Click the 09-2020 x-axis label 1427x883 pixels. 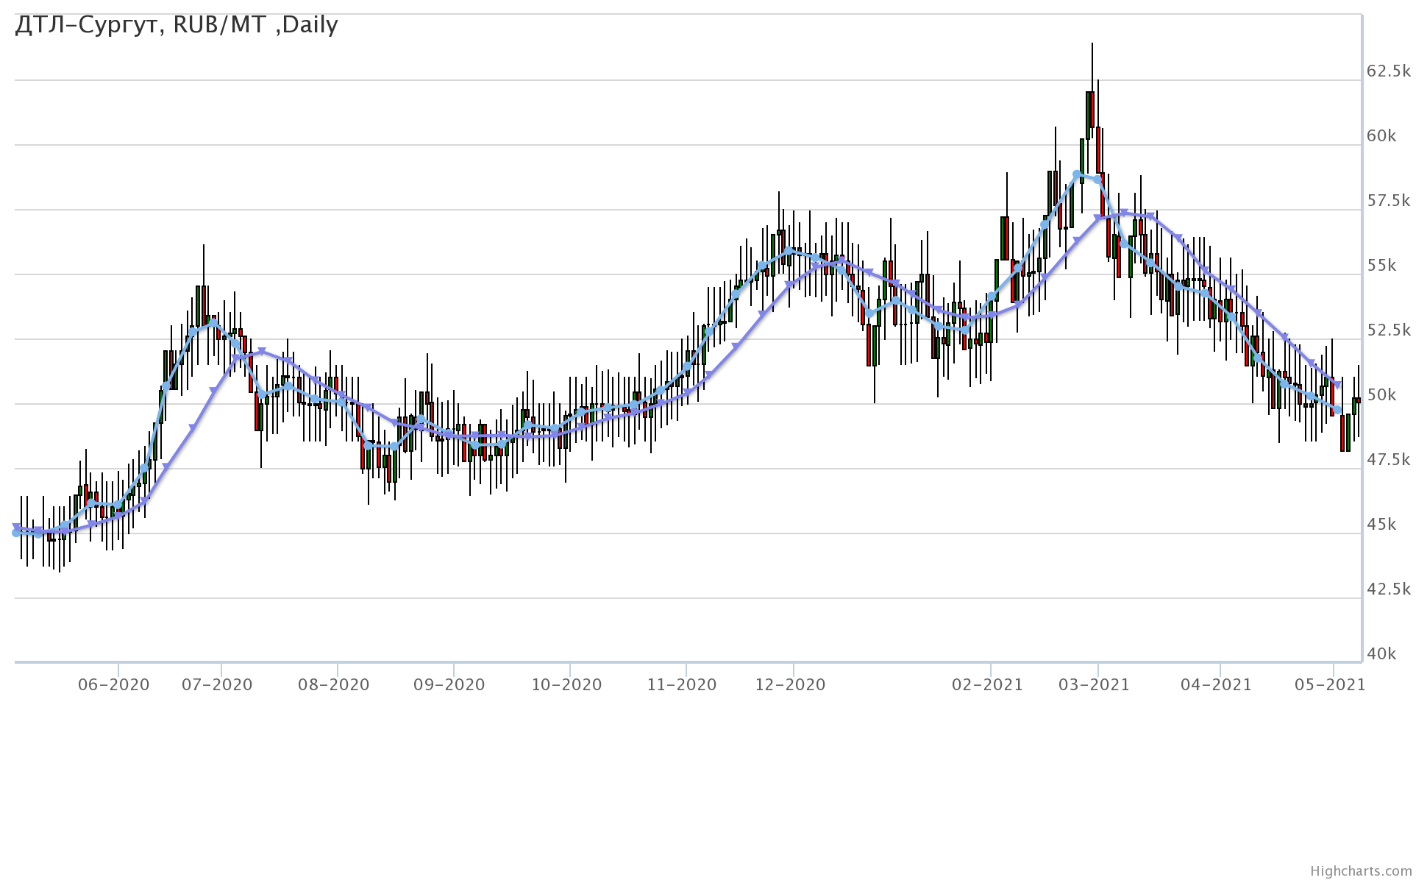tap(449, 685)
